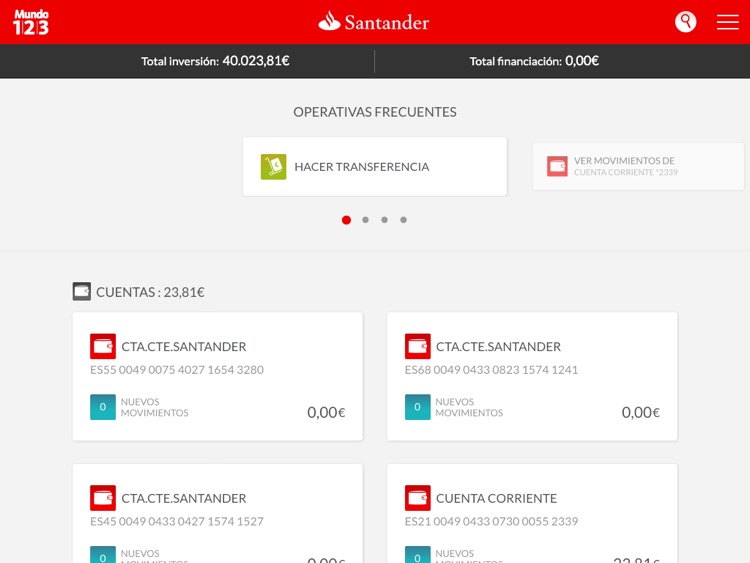The width and height of the screenshot is (750, 563).
Task: Go to the third carousel dot
Action: (x=385, y=220)
